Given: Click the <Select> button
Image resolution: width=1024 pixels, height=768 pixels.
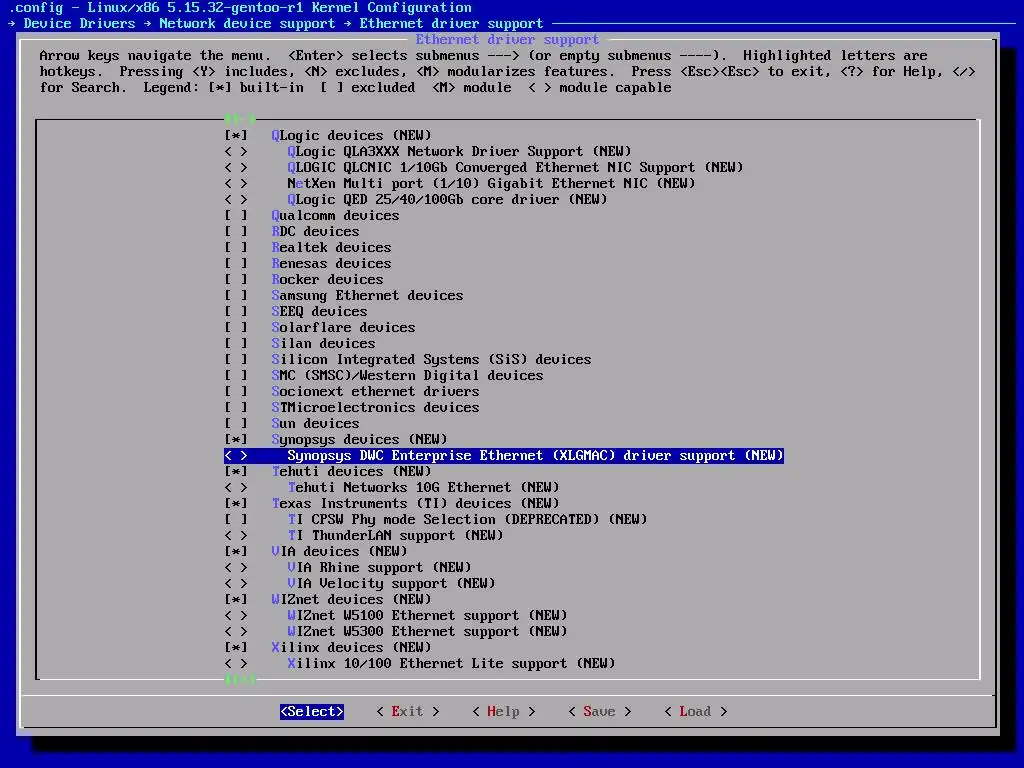Looking at the screenshot, I should 312,712.
